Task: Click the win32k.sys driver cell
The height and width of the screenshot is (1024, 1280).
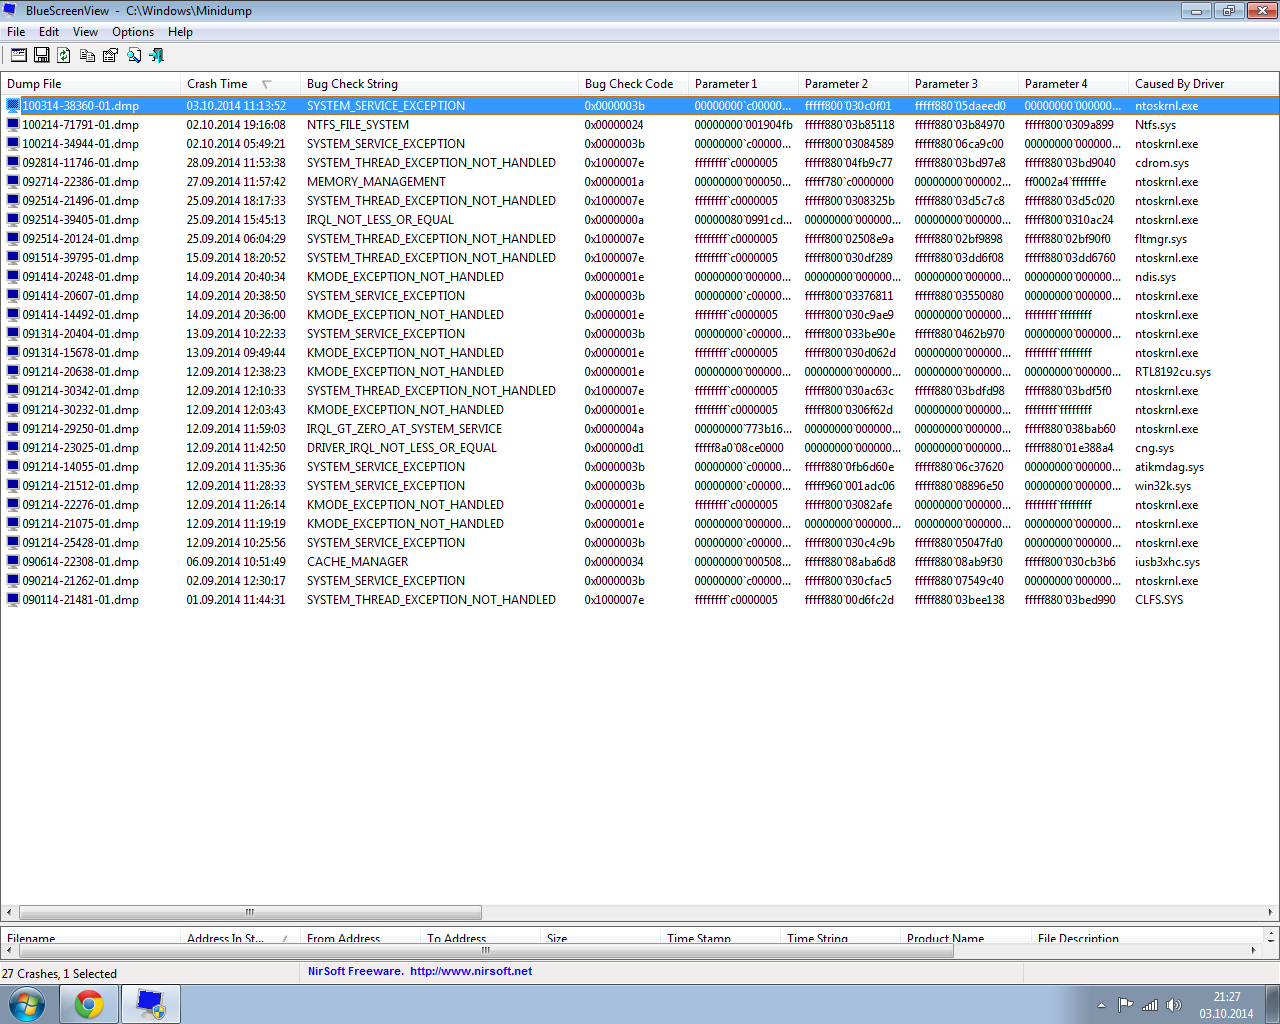Action: pyautogui.click(x=1163, y=486)
